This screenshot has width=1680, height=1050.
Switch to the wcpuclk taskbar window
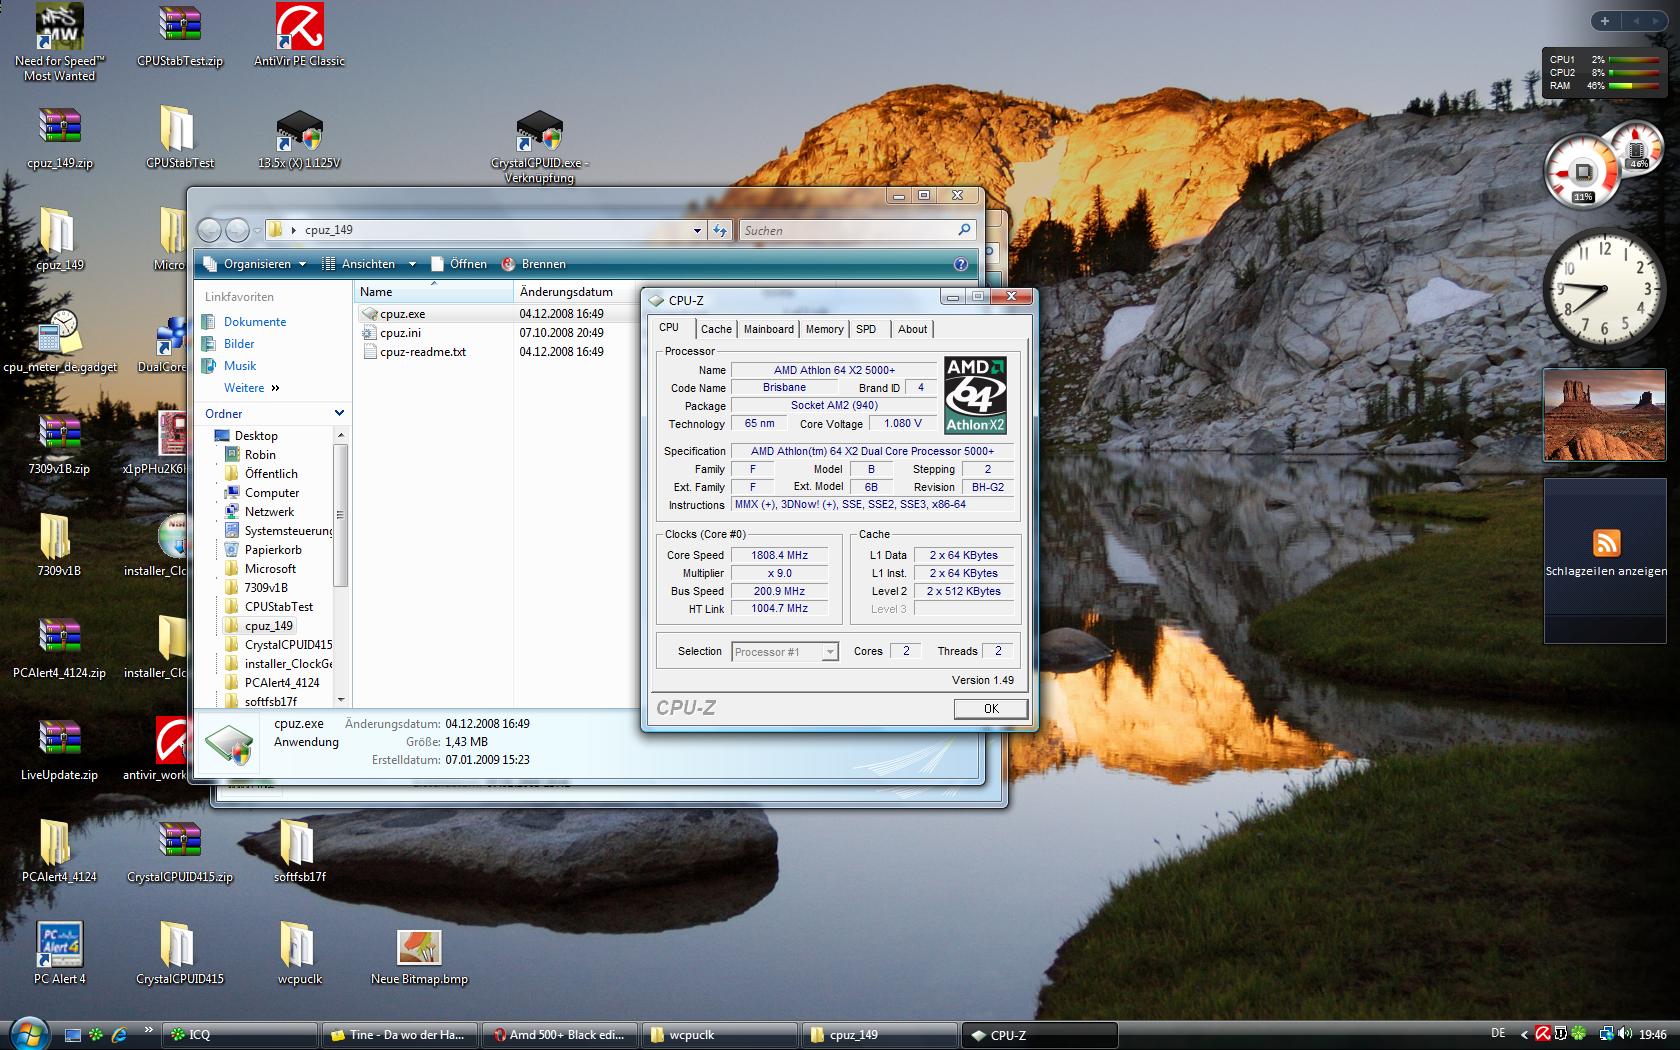point(719,1035)
